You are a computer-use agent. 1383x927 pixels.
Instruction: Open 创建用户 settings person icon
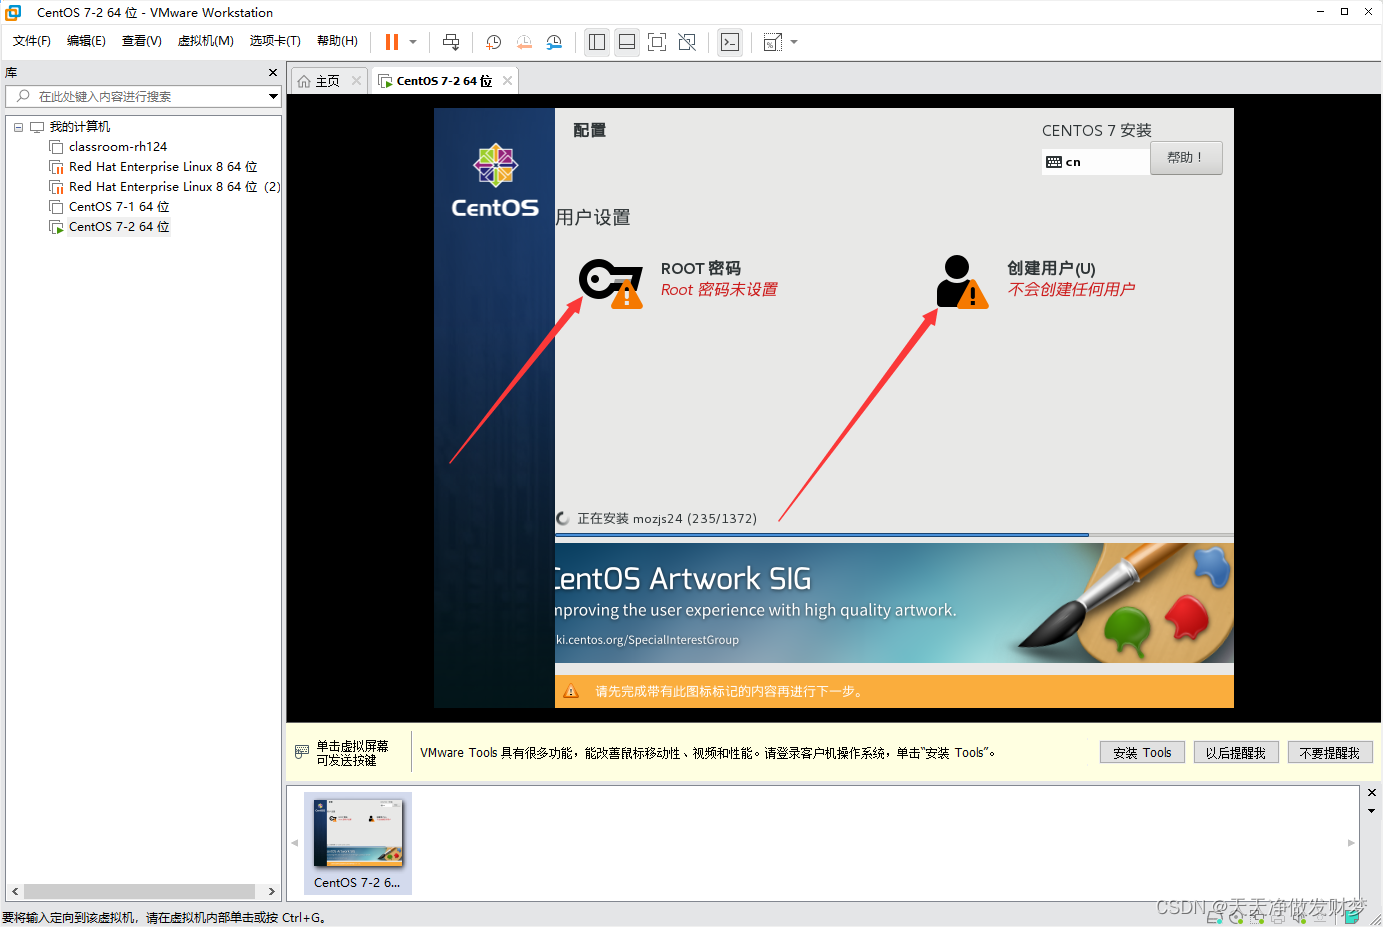[x=962, y=282]
